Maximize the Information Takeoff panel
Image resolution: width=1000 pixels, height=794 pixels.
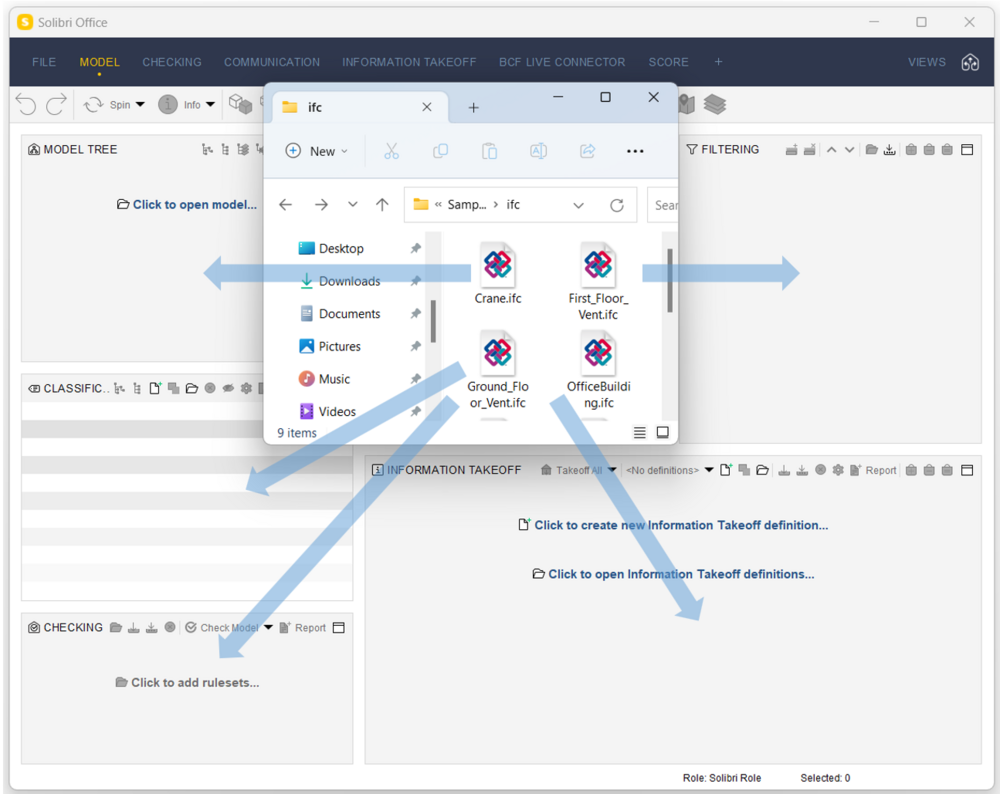tap(967, 470)
